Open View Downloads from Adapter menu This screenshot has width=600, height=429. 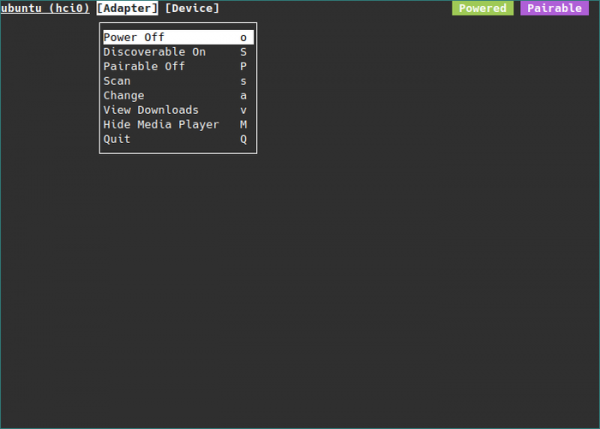[x=151, y=110]
